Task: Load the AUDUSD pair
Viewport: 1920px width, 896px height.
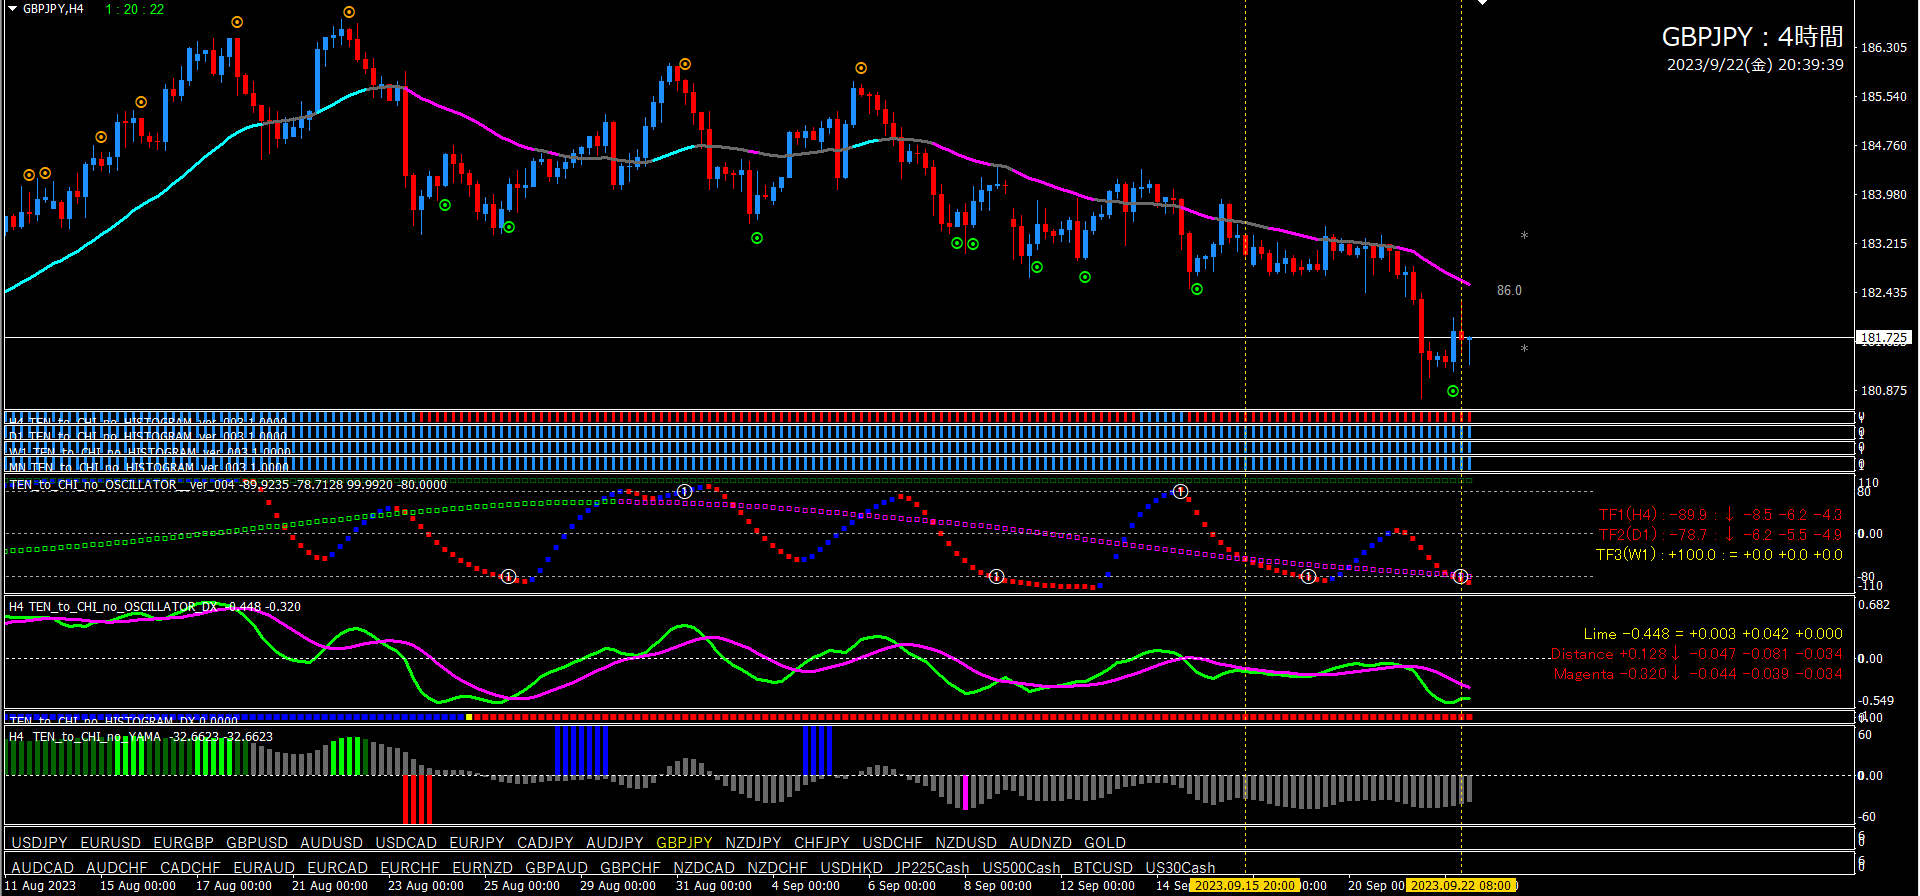Action: pos(331,843)
